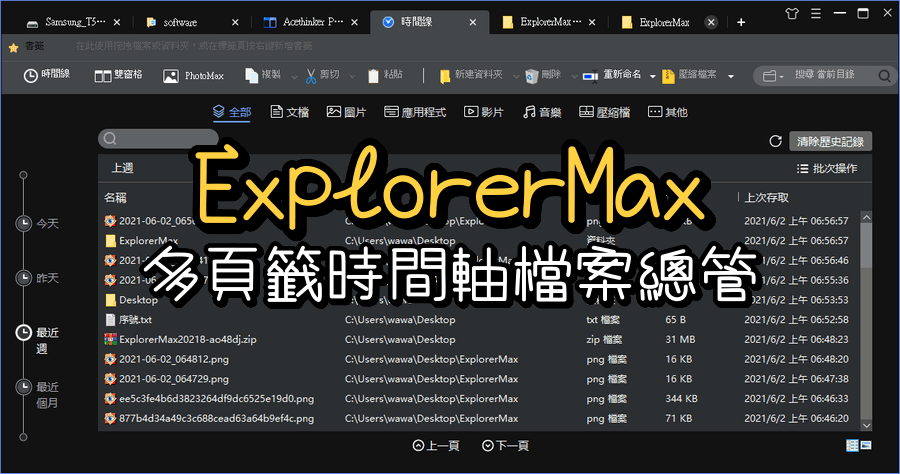Image resolution: width=900 pixels, height=474 pixels.
Task: Click the 清除歷史記錄 button
Action: pos(831,141)
